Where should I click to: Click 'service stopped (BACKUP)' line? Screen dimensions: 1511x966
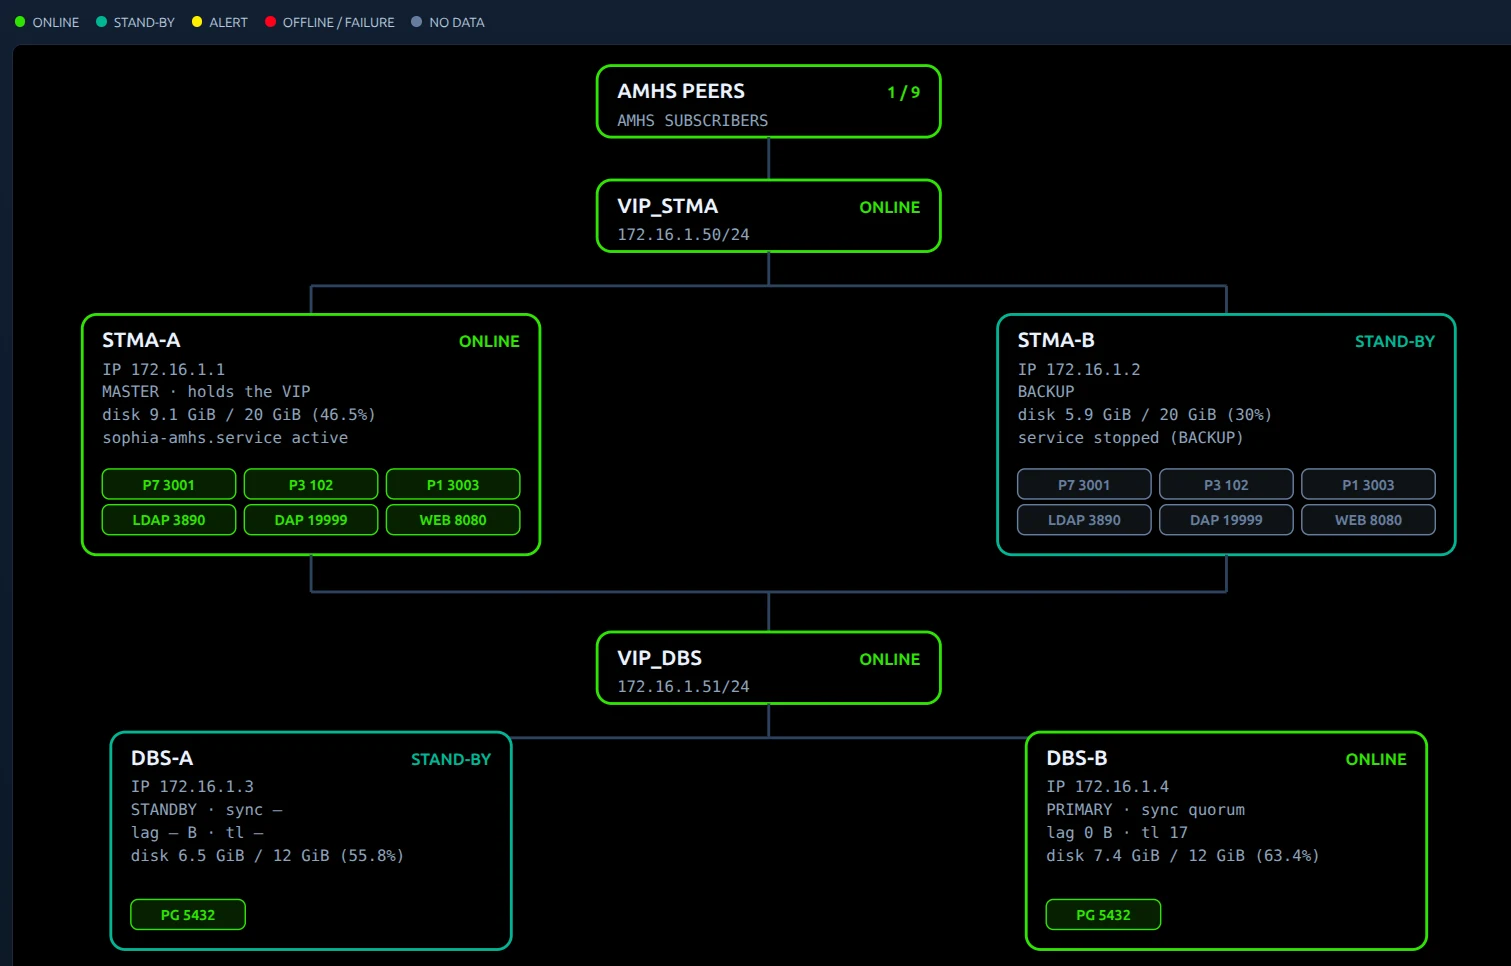click(1131, 438)
